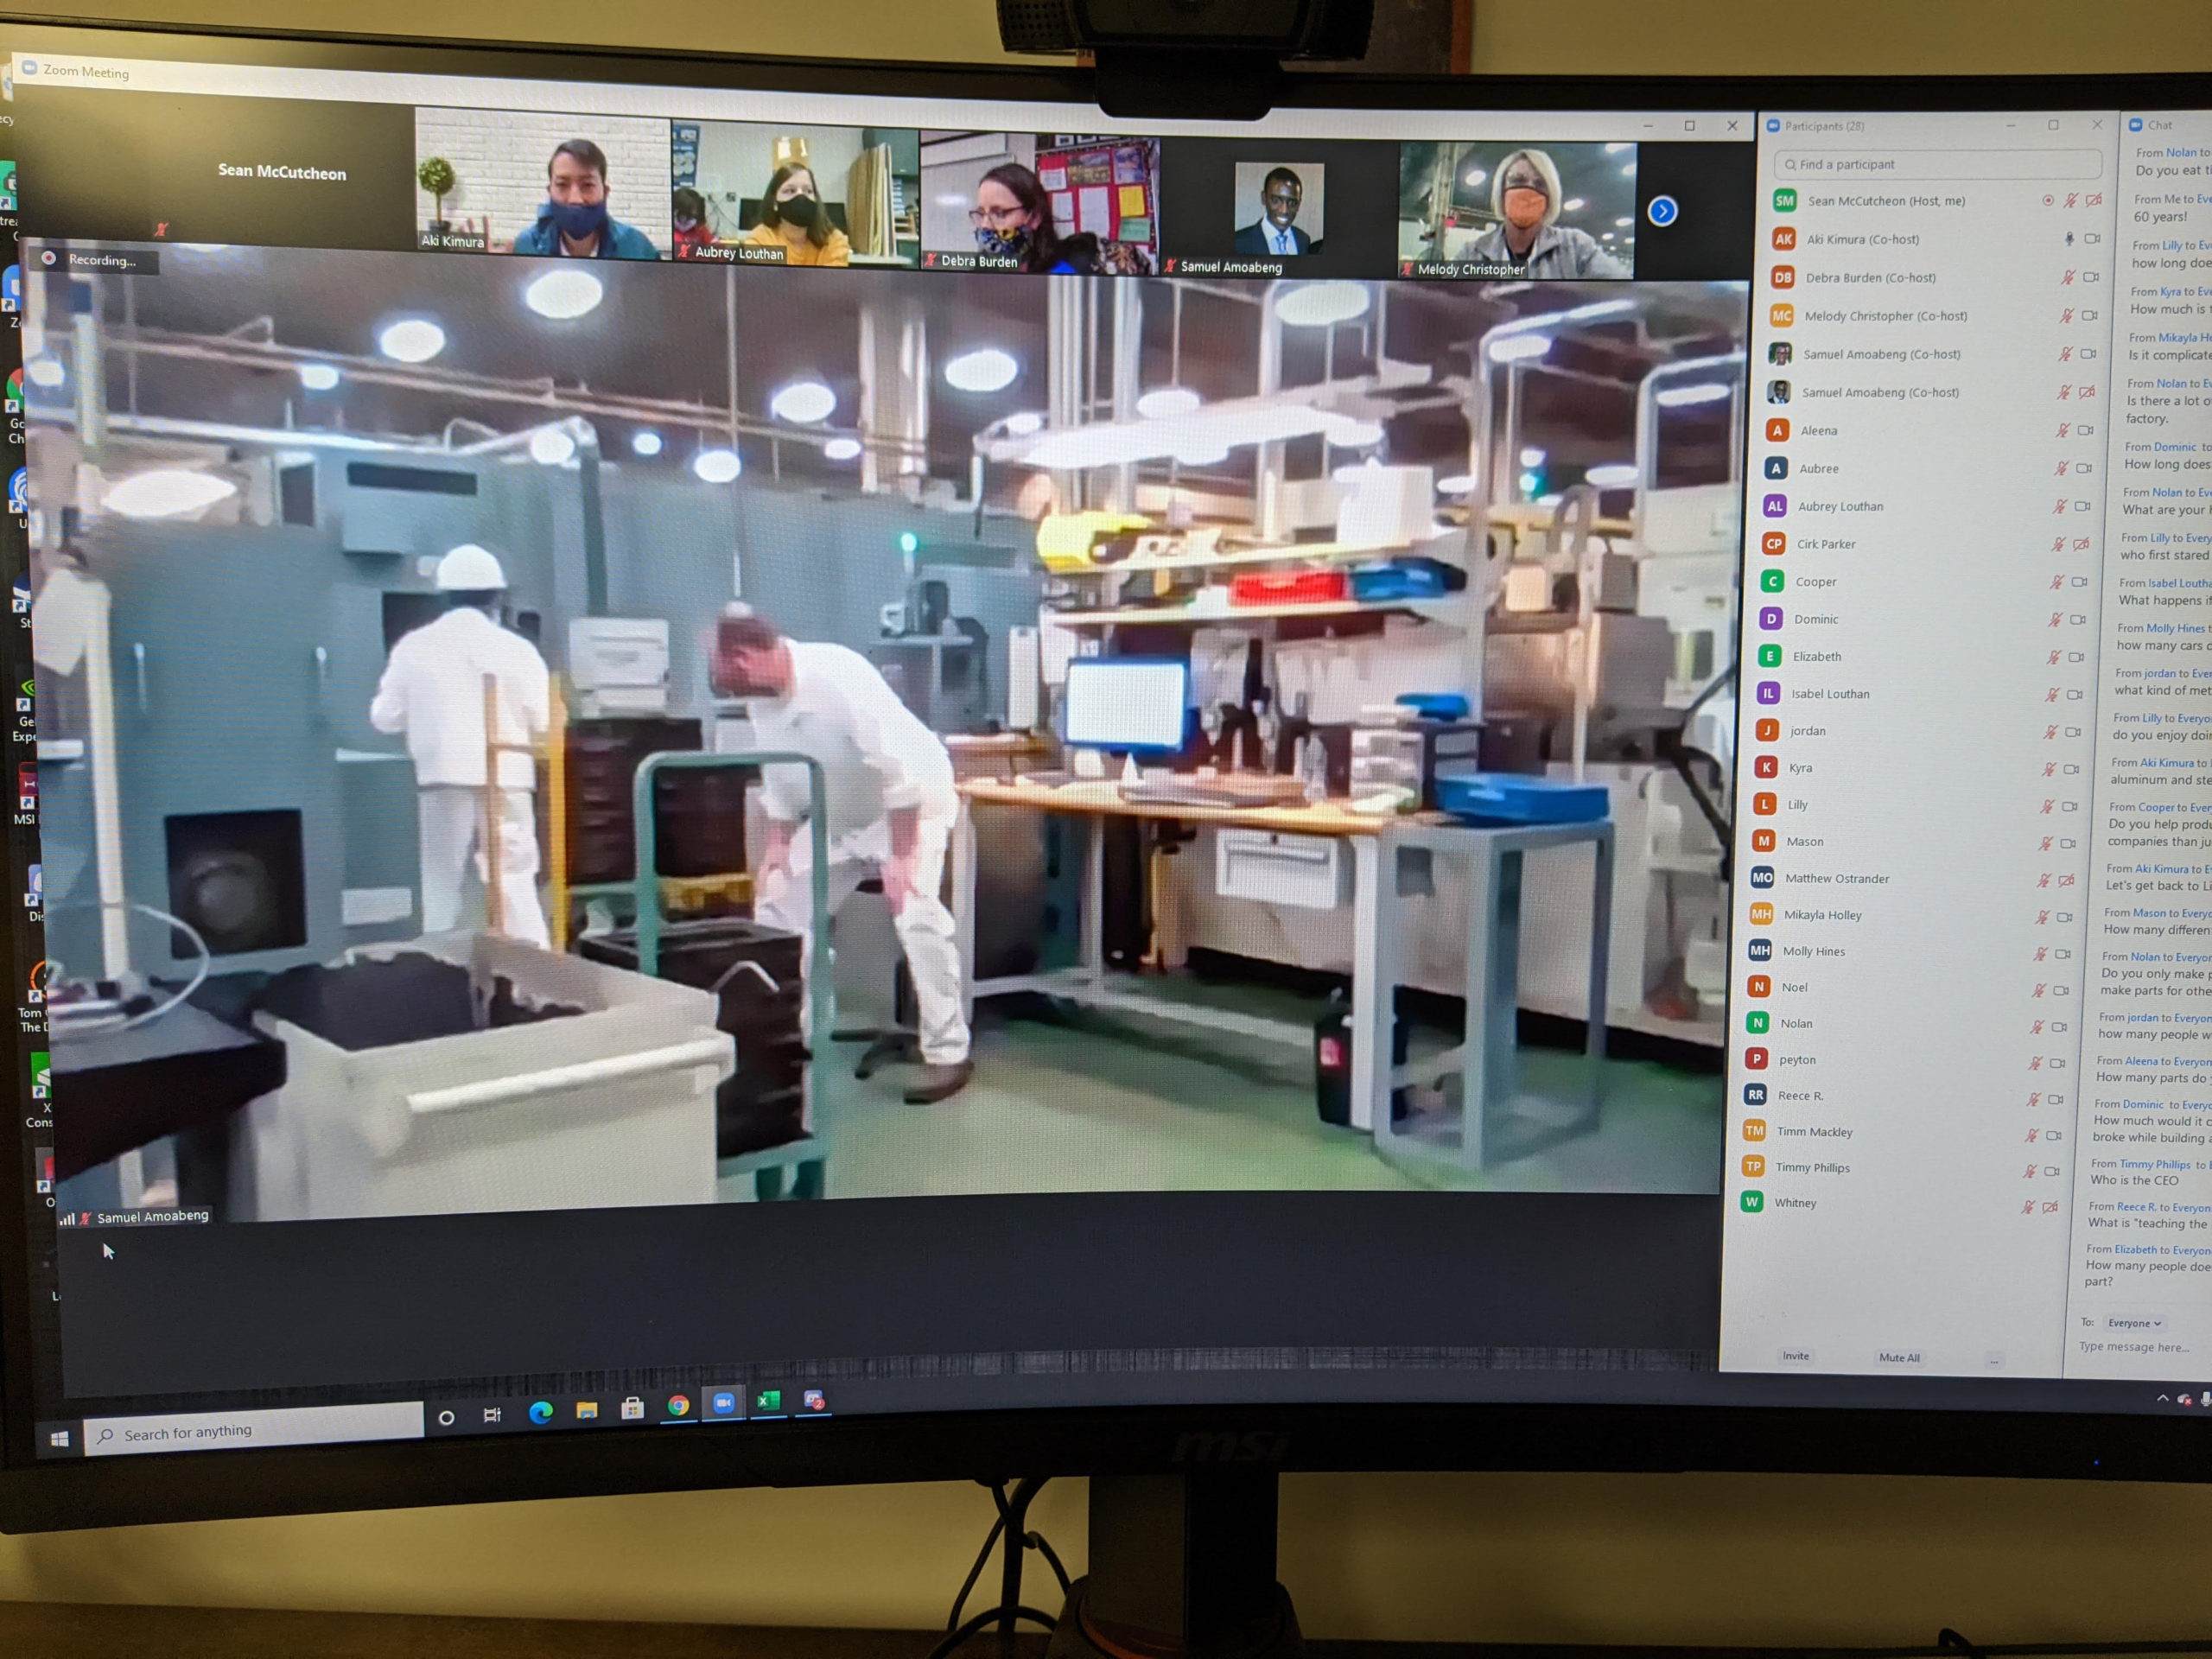Open Google Chrome from the taskbar
The width and height of the screenshot is (2212, 1659).
click(678, 1406)
